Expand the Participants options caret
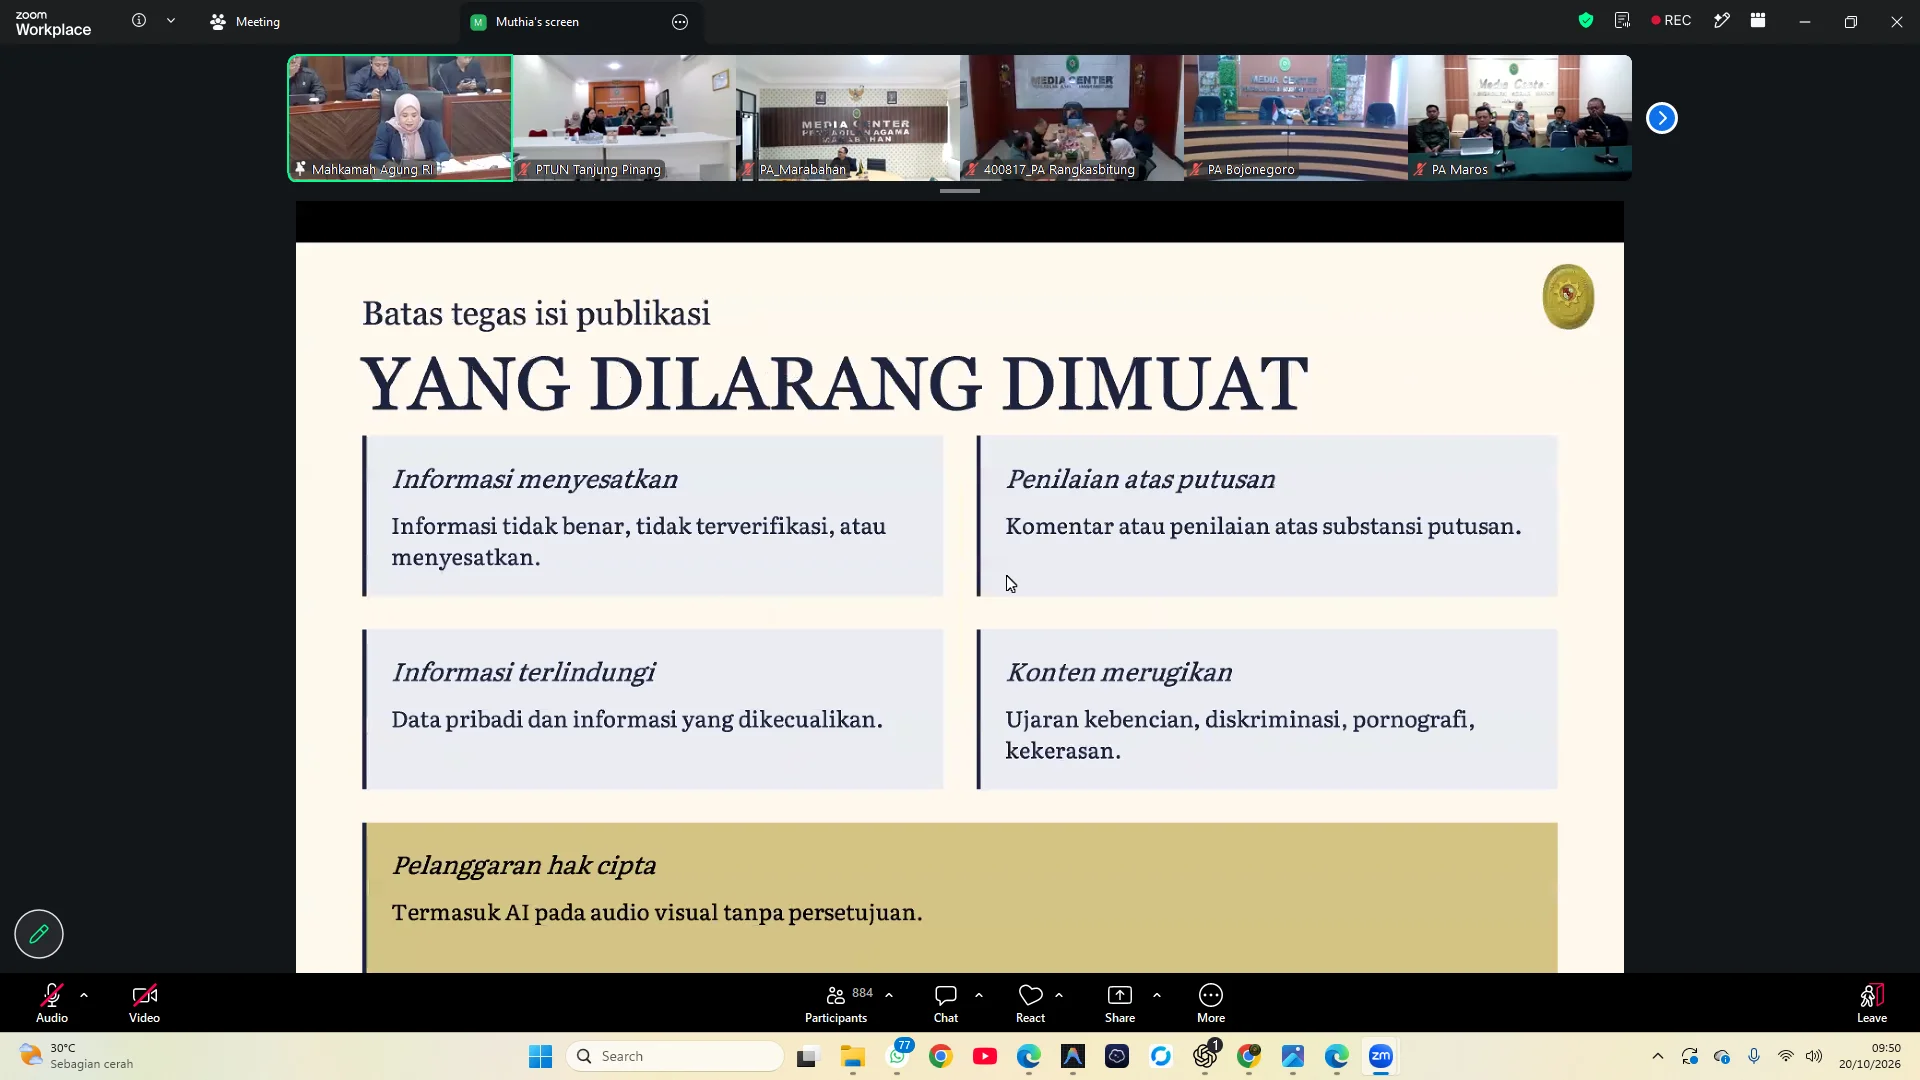 point(889,995)
